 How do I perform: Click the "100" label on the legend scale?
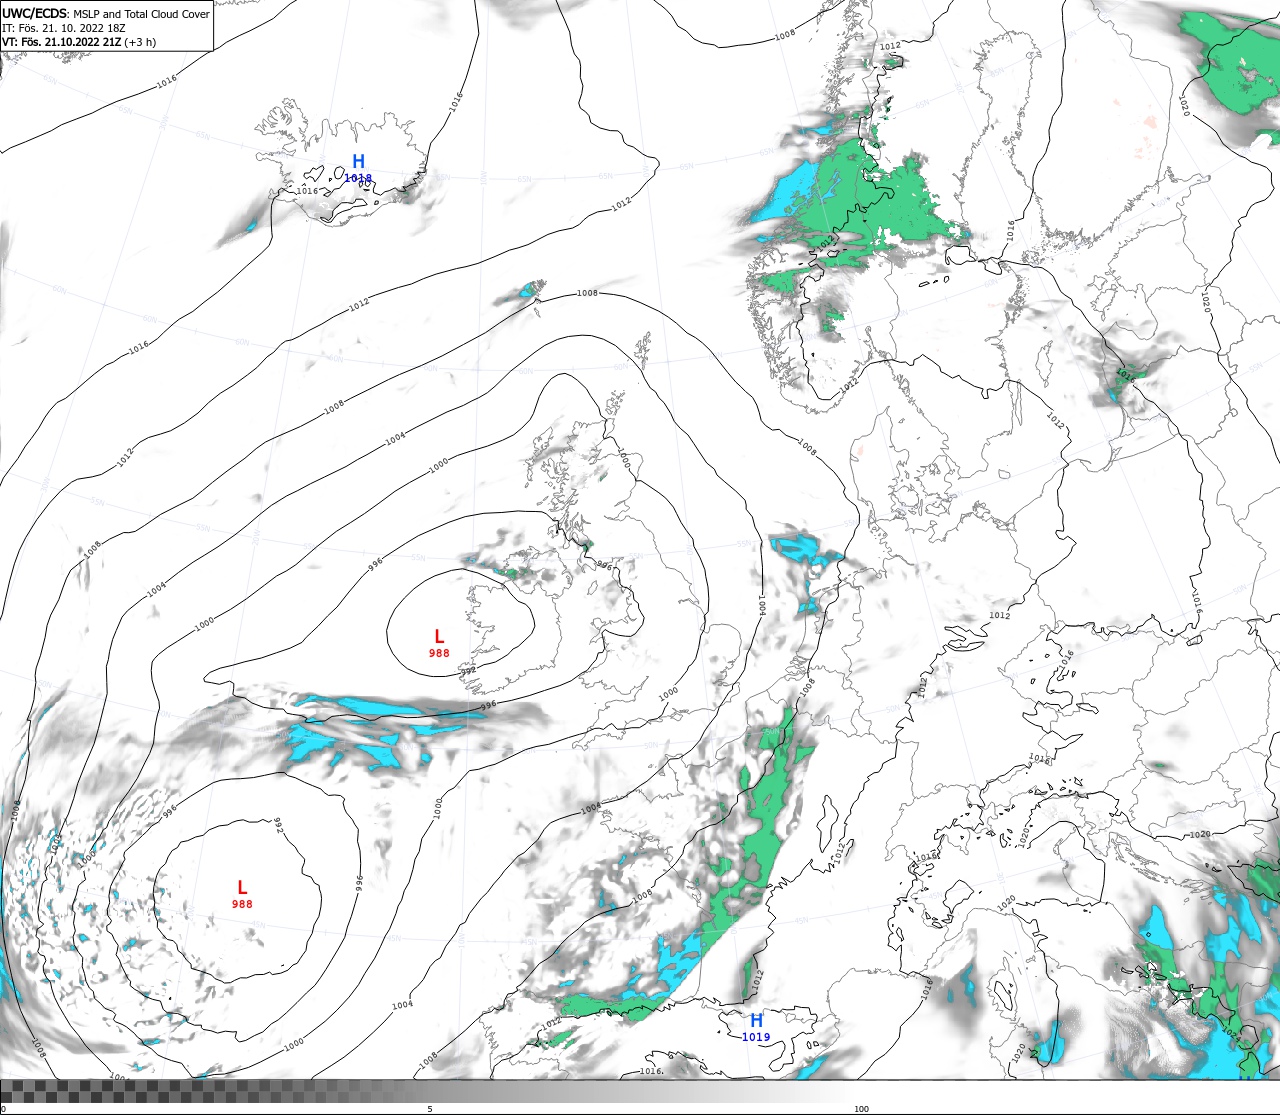862,1108
